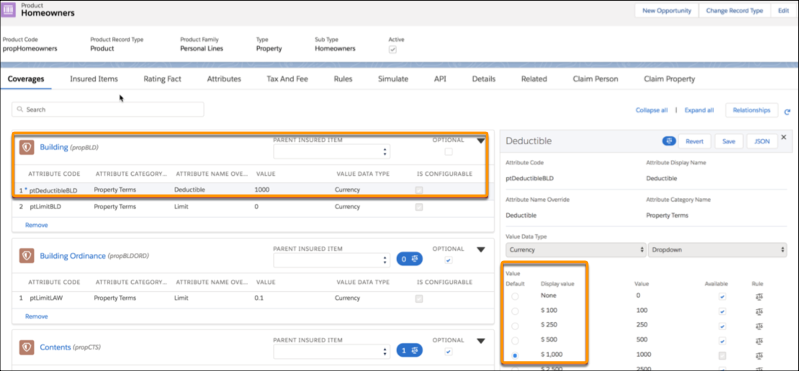
Task: Collapse the Building Ordinance coverage section
Action: click(481, 250)
